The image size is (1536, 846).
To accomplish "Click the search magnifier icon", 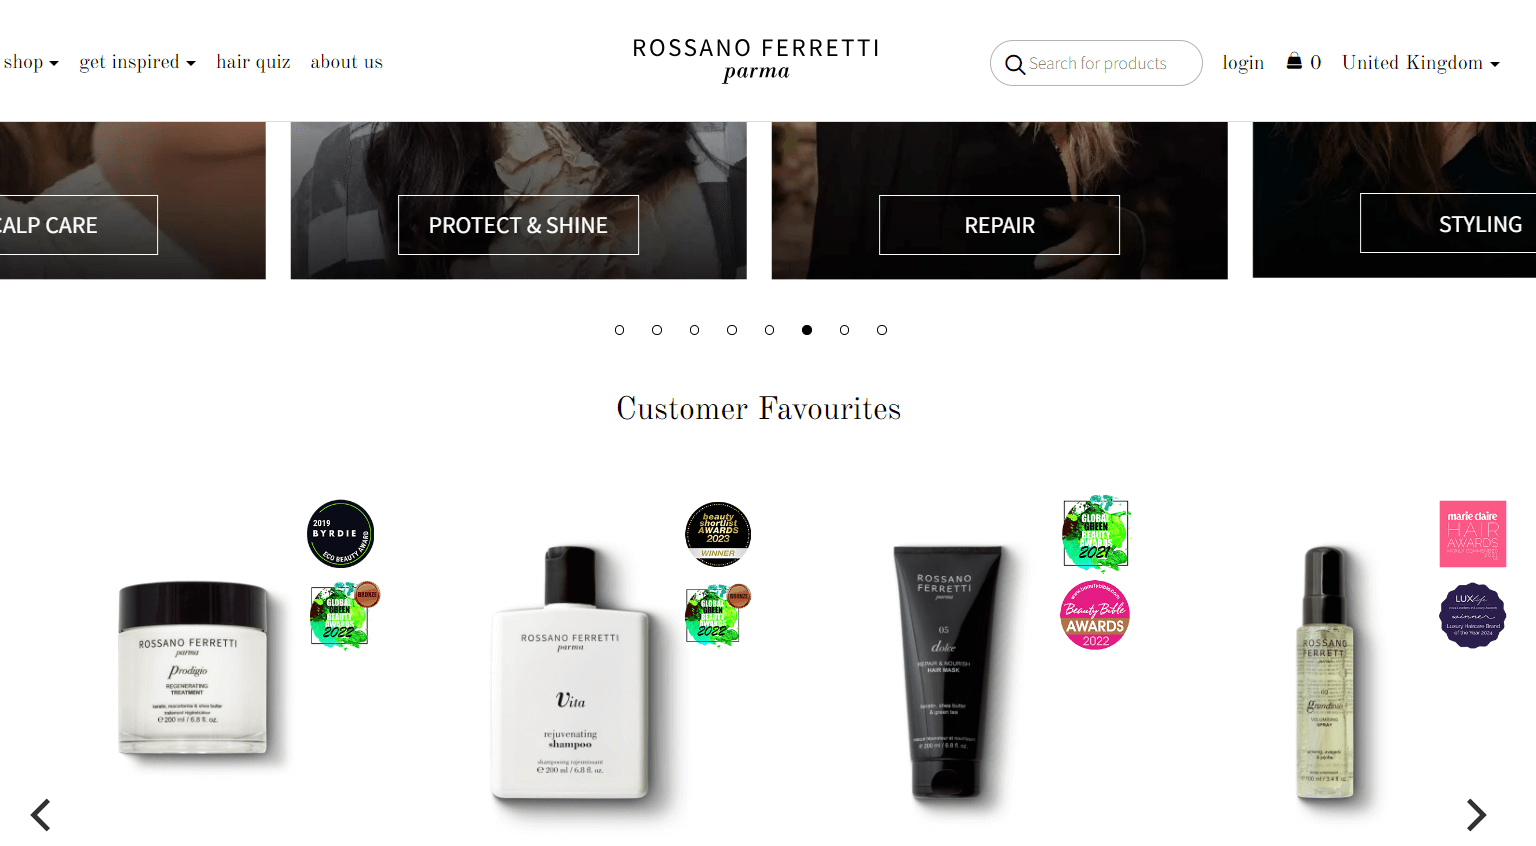I will coord(1015,64).
